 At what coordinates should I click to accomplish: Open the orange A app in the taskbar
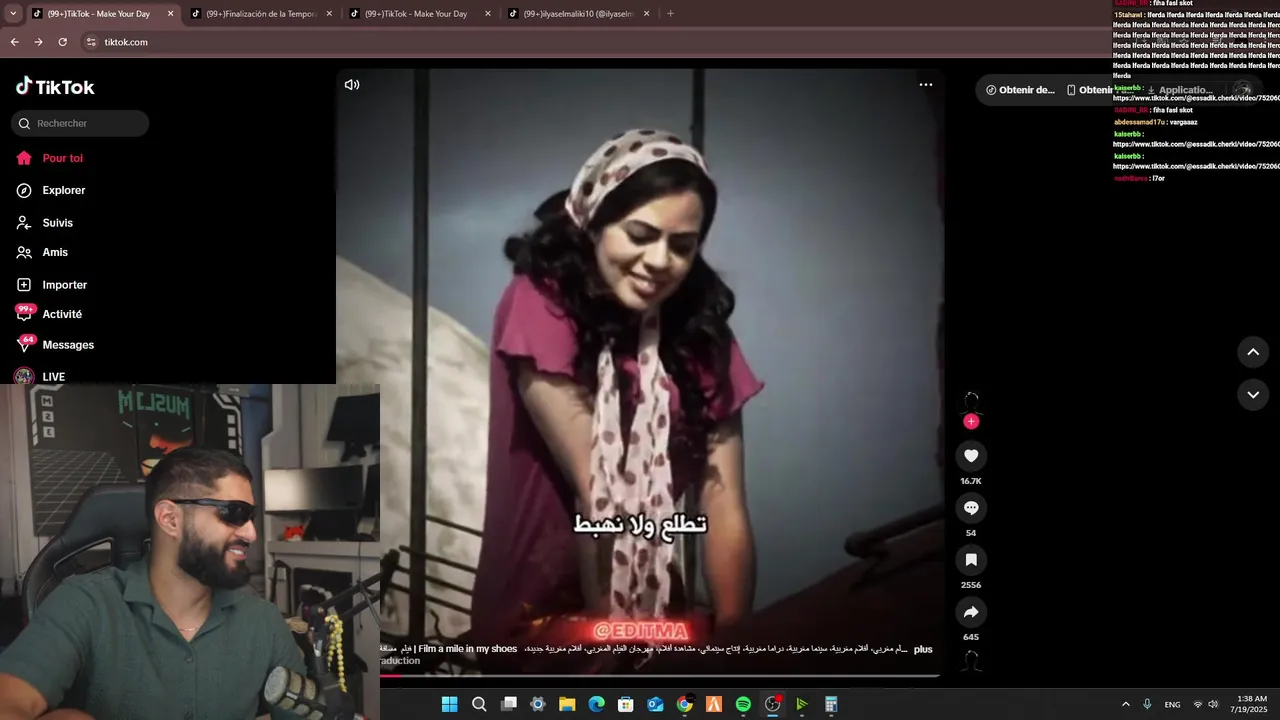click(714, 704)
